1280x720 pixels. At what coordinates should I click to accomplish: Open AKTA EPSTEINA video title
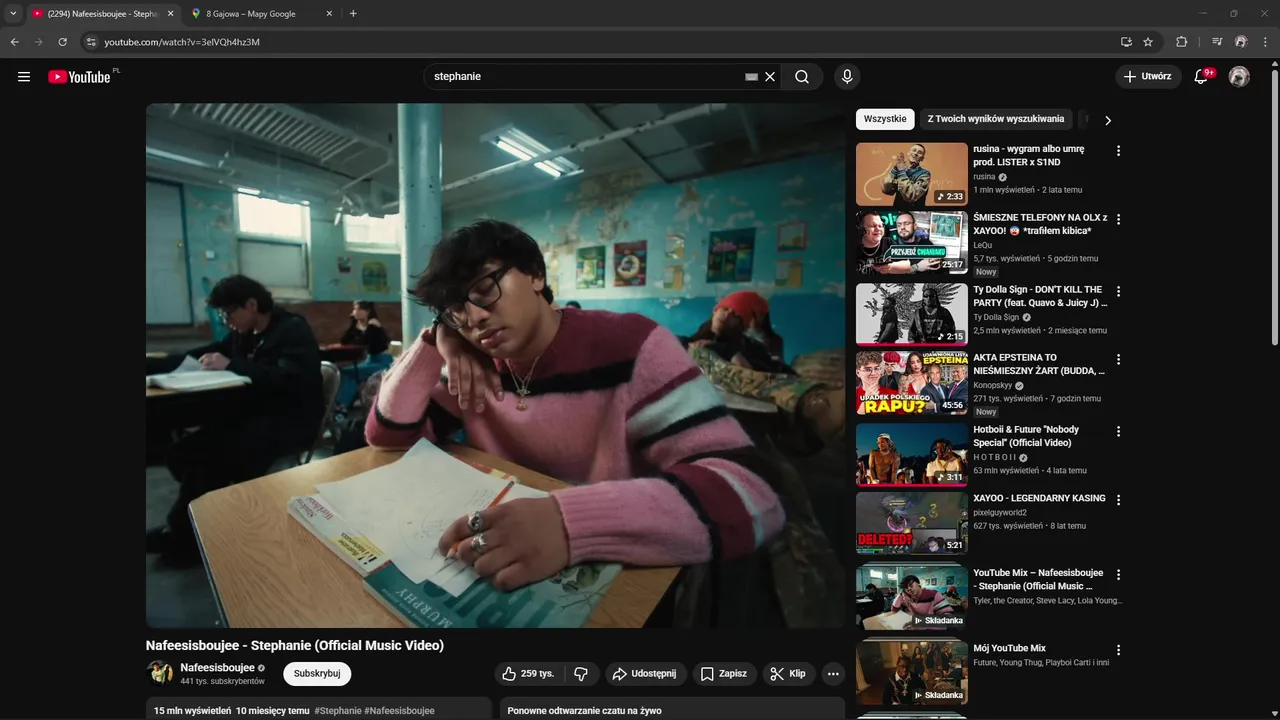(1039, 364)
